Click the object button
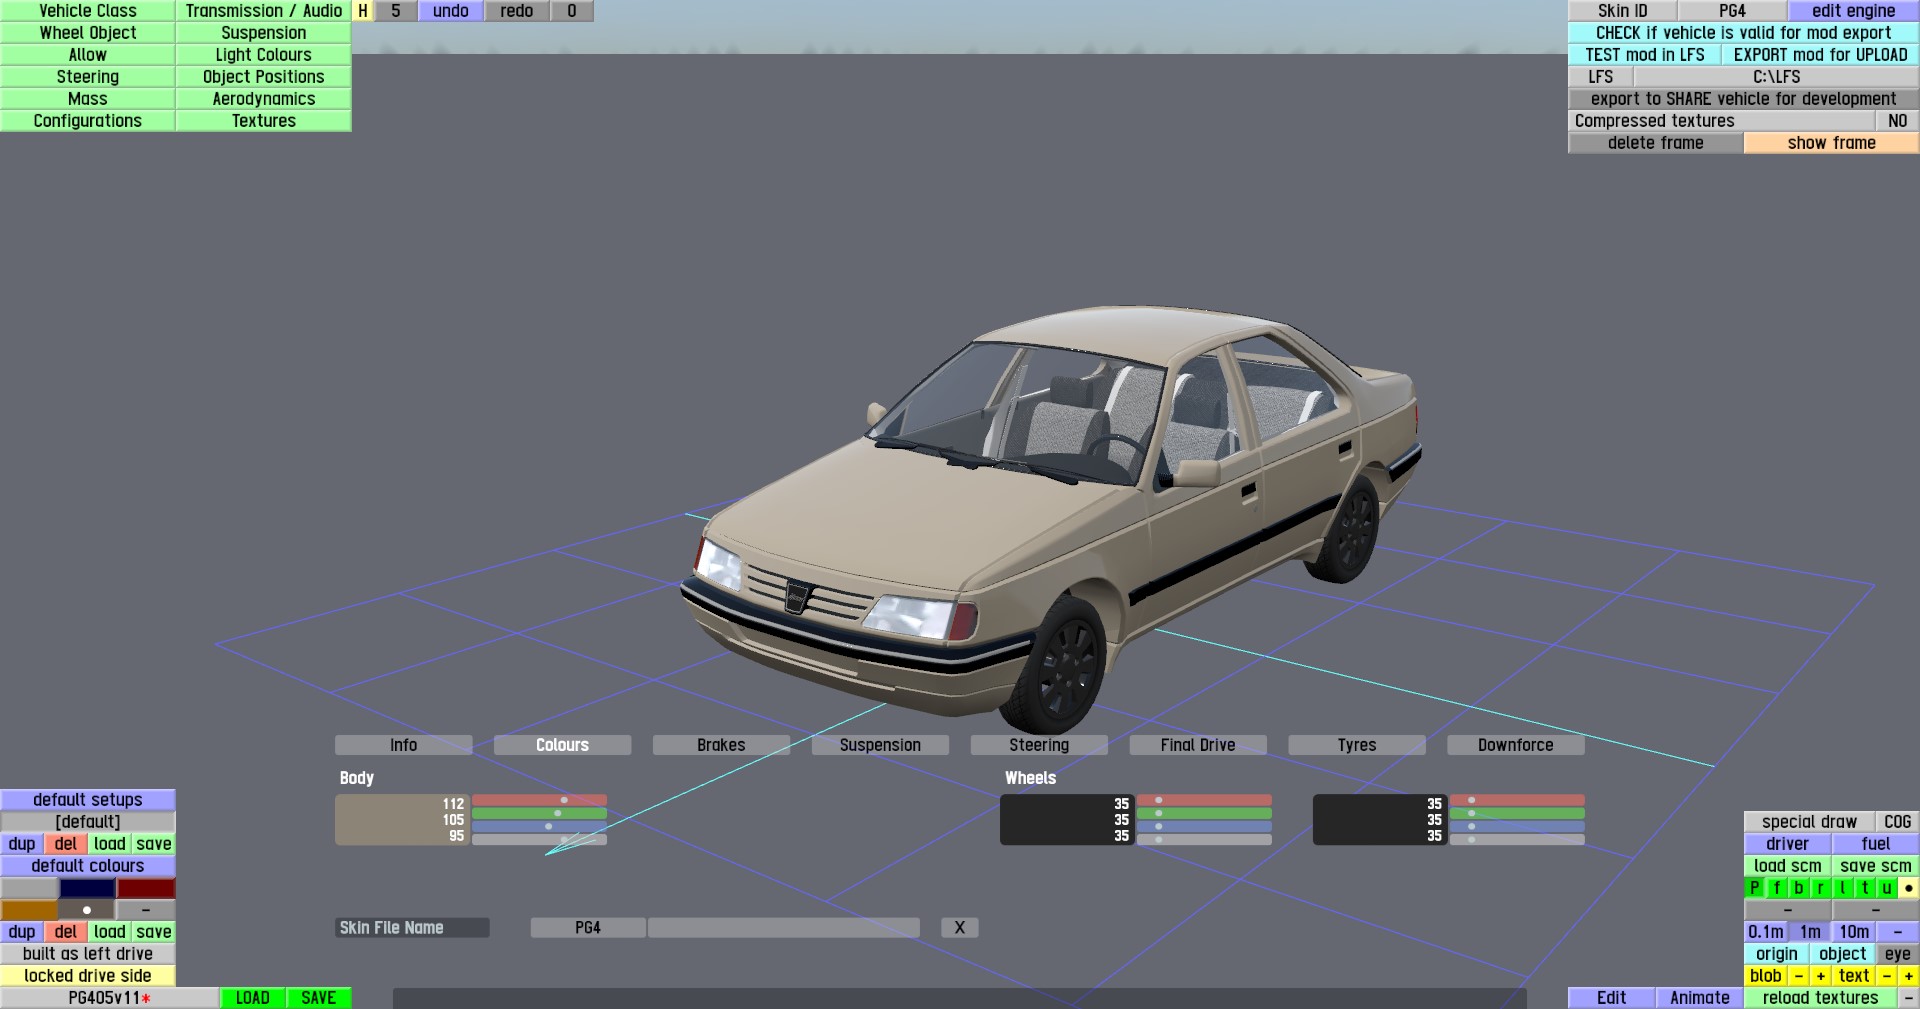Screen dimensions: 1920x1009 pos(1842,954)
